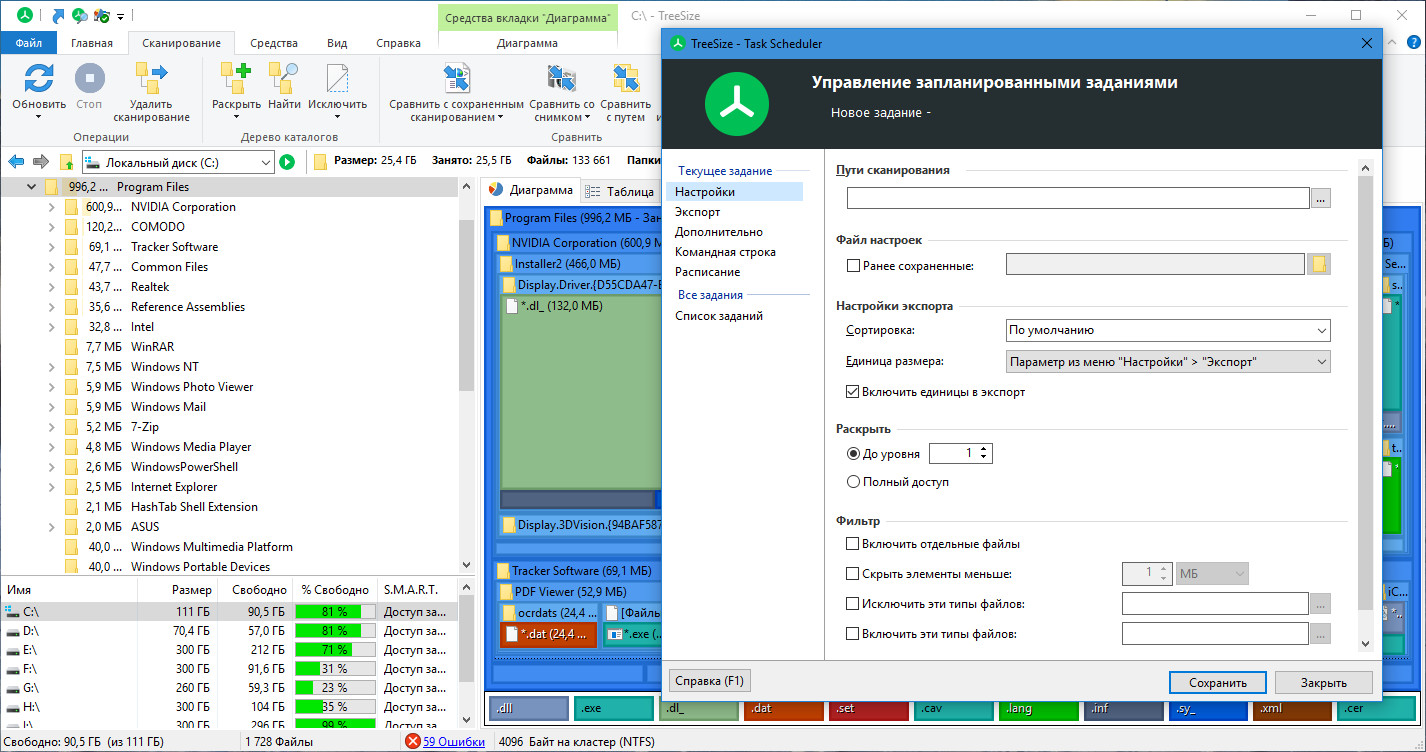Screen dimensions: 1426x752
Task: Open the 59 Ошибки link
Action: click(x=453, y=742)
